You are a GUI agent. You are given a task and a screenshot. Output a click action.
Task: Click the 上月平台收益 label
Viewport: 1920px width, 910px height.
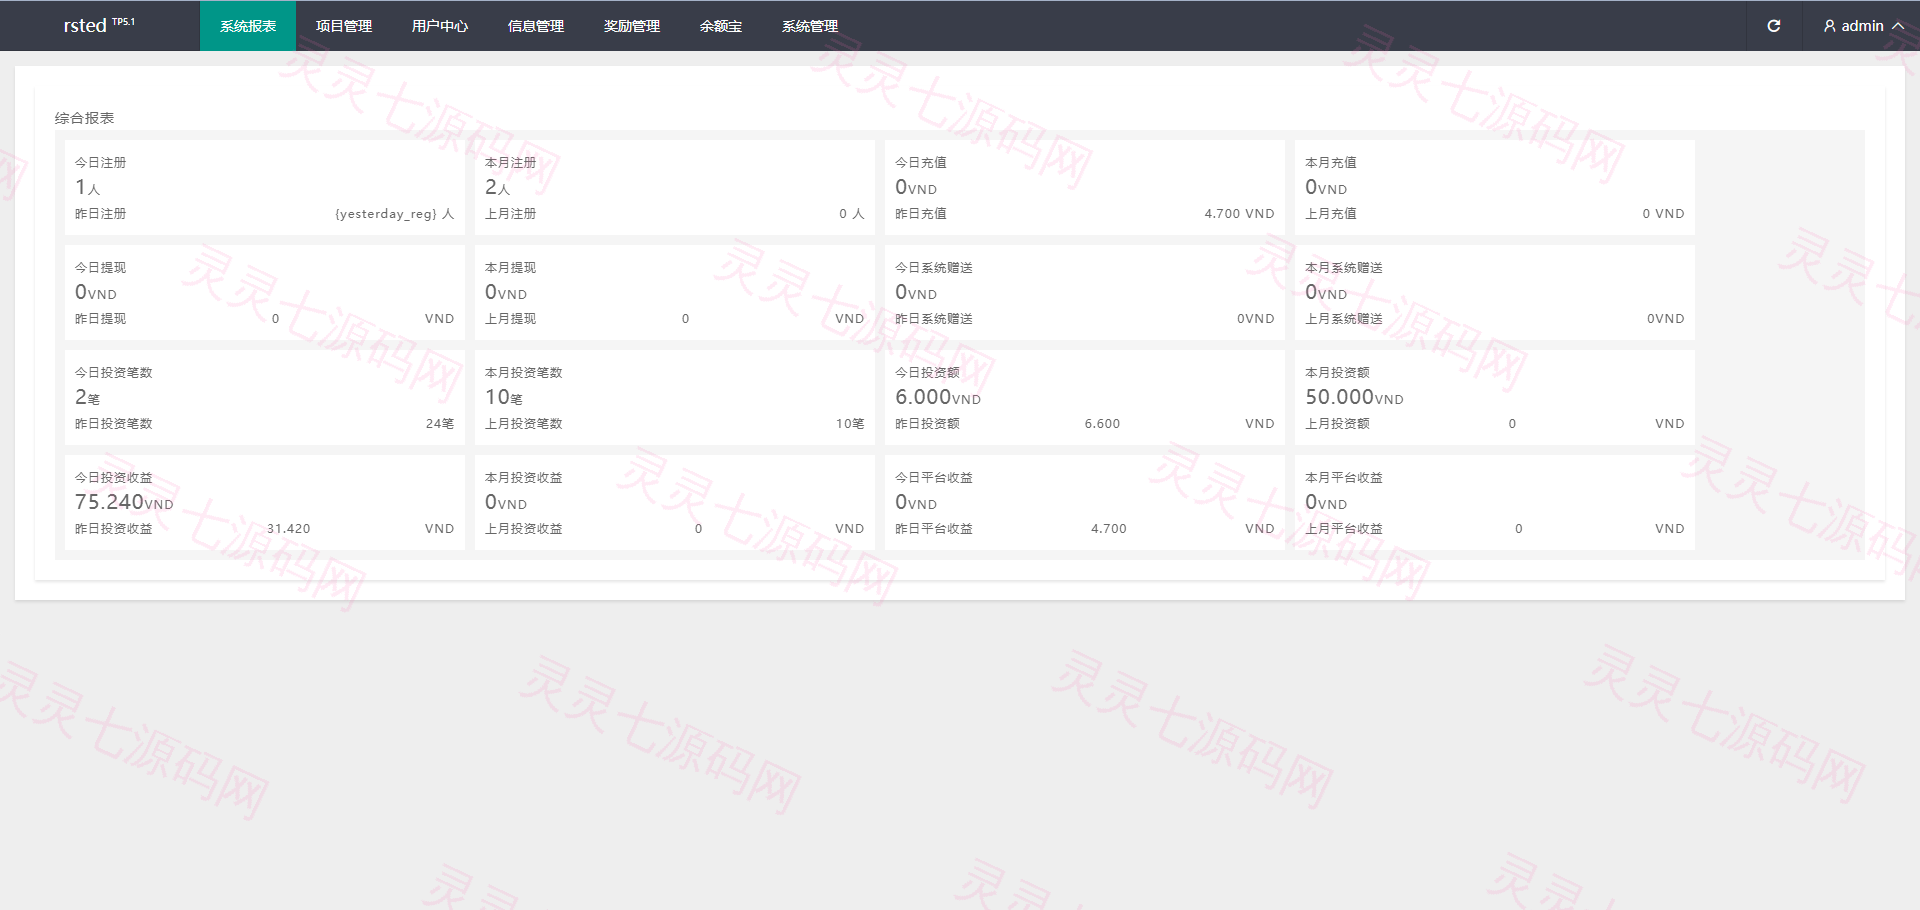pos(1343,529)
